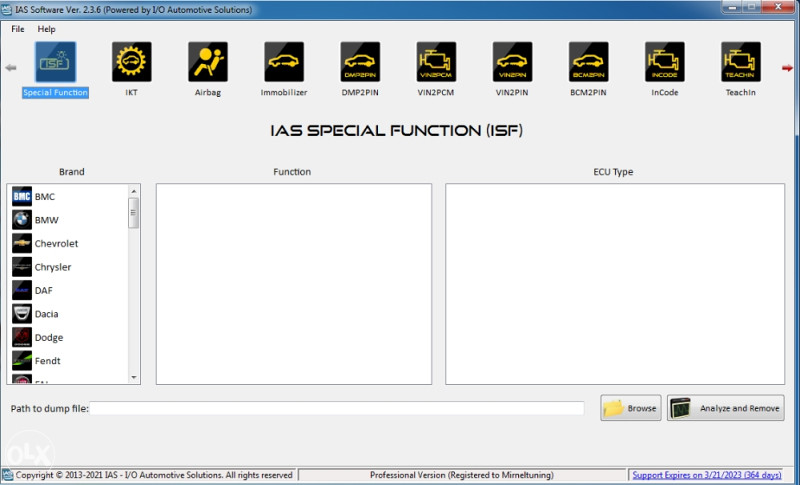
Task: Click the empty ECU Type list box
Action: tap(615, 284)
